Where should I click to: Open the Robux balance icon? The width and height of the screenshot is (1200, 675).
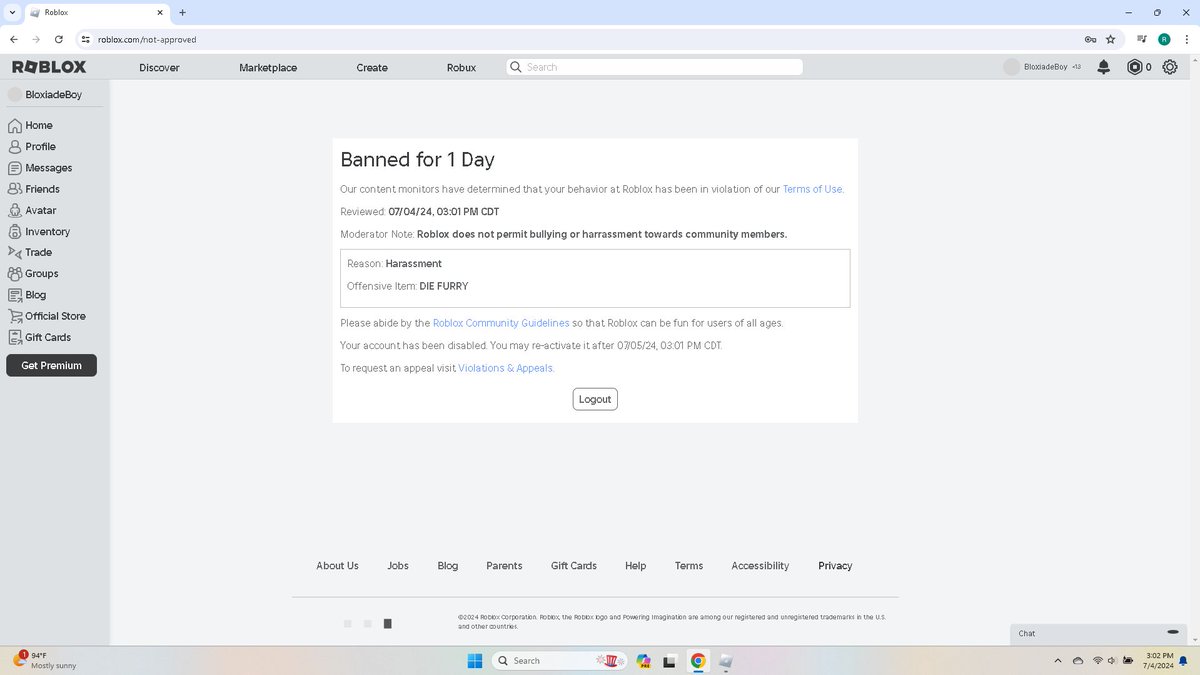click(1134, 67)
